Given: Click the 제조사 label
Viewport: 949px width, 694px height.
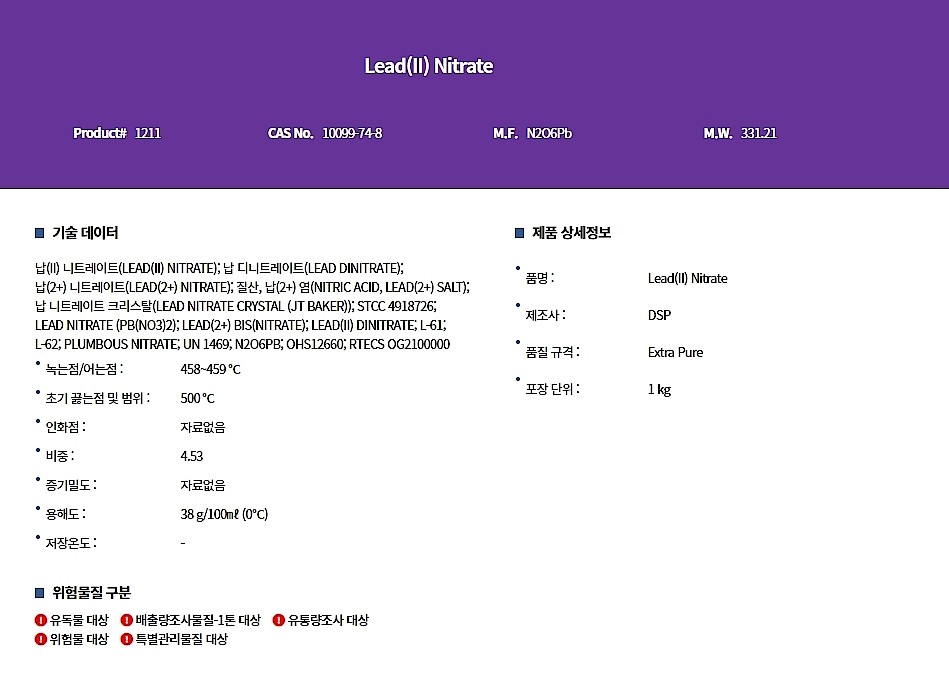Looking at the screenshot, I should (x=545, y=315).
